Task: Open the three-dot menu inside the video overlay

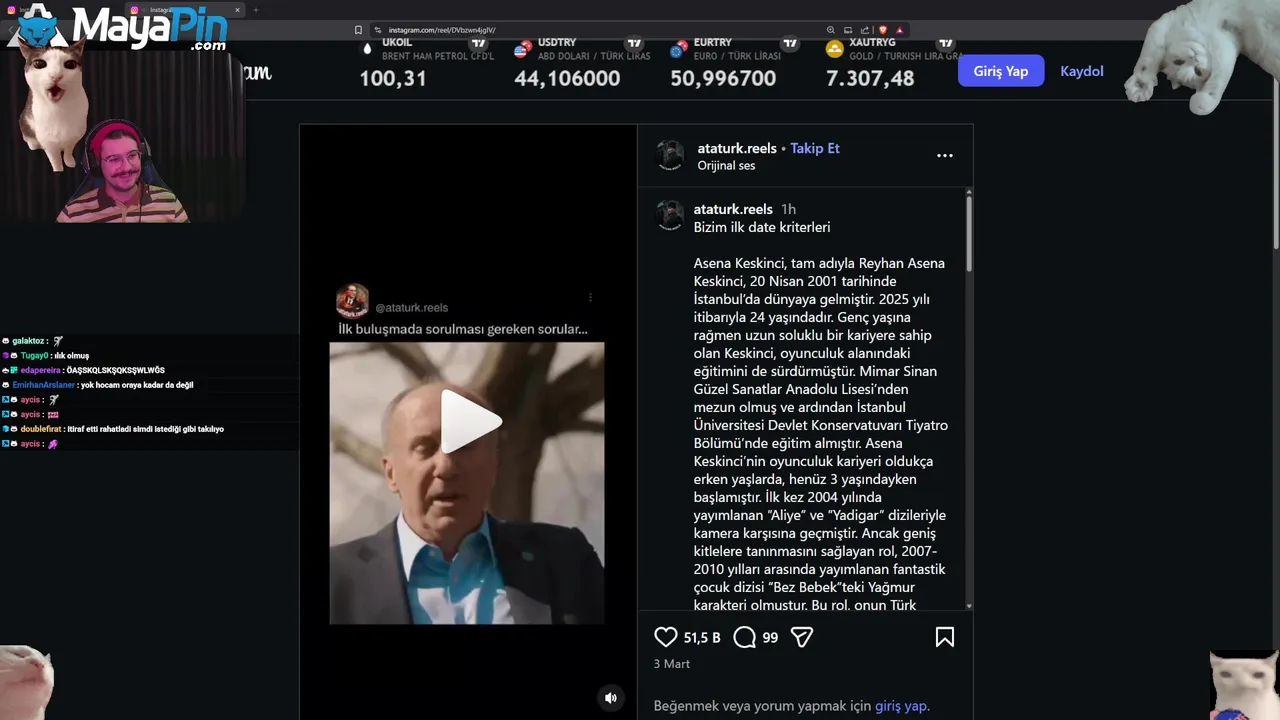Action: (x=591, y=298)
